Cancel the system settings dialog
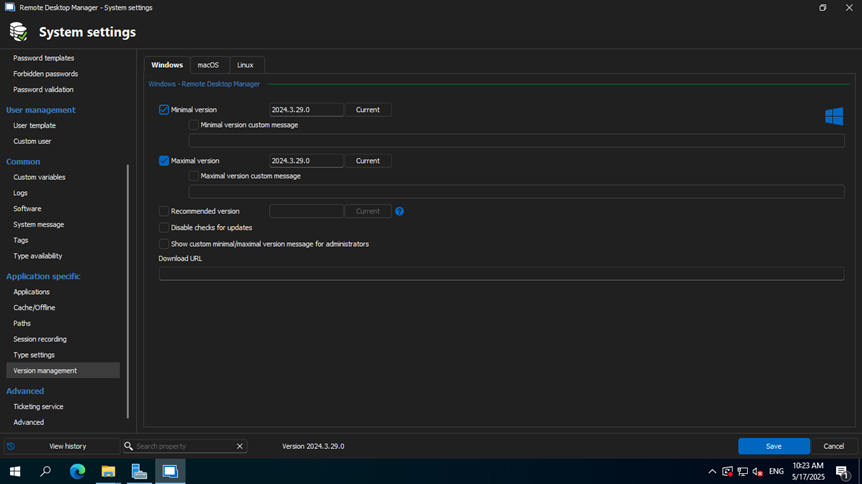Viewport: 862px width, 484px height. point(833,446)
